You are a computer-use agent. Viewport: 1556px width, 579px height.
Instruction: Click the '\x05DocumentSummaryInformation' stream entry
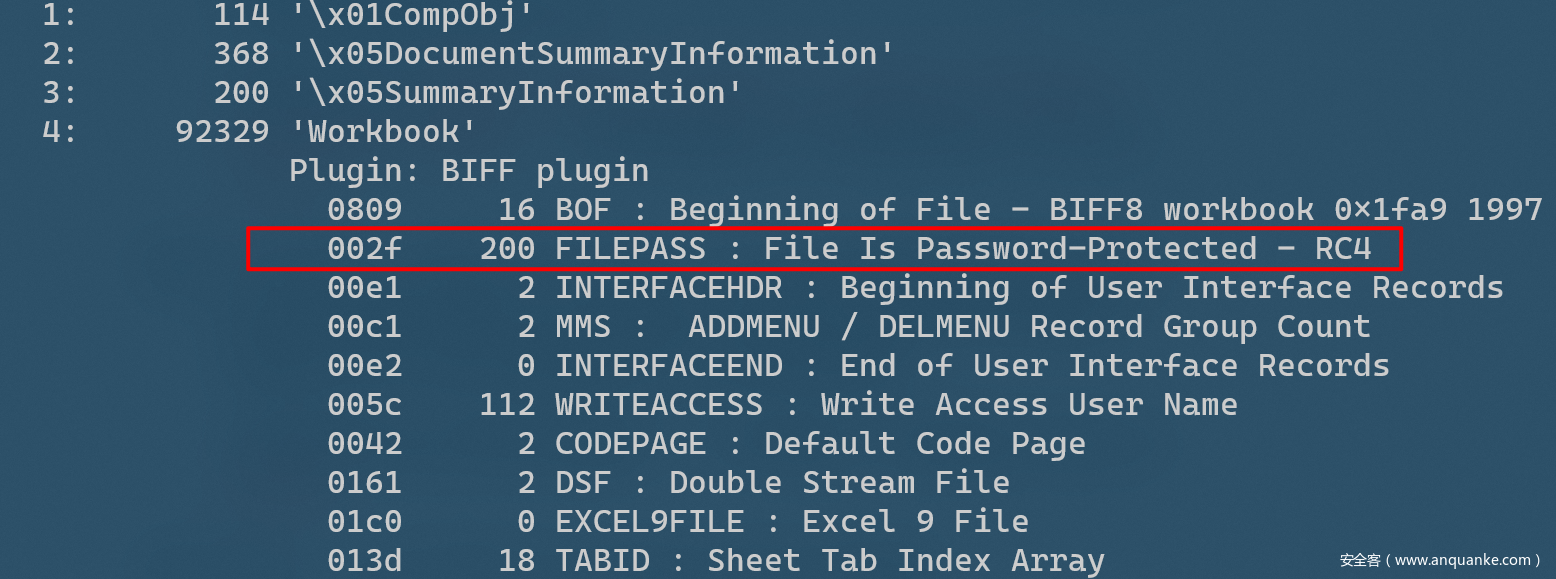pyautogui.click(x=591, y=54)
